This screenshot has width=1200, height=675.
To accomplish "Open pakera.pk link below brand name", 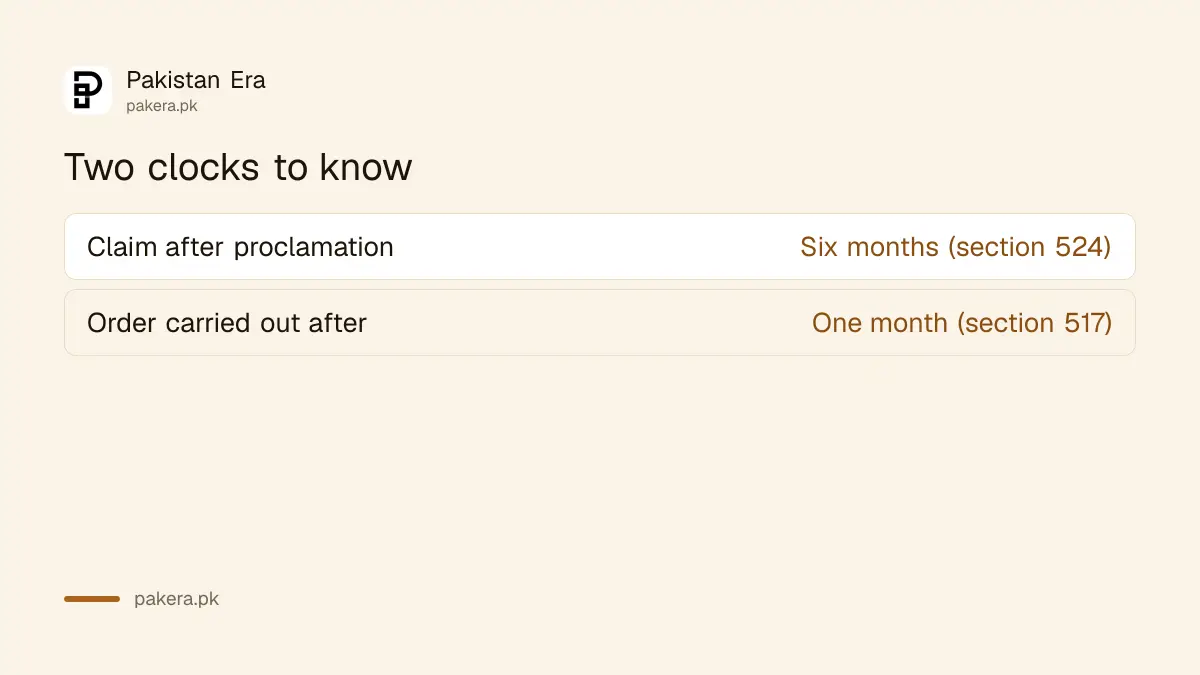I will coord(161,106).
